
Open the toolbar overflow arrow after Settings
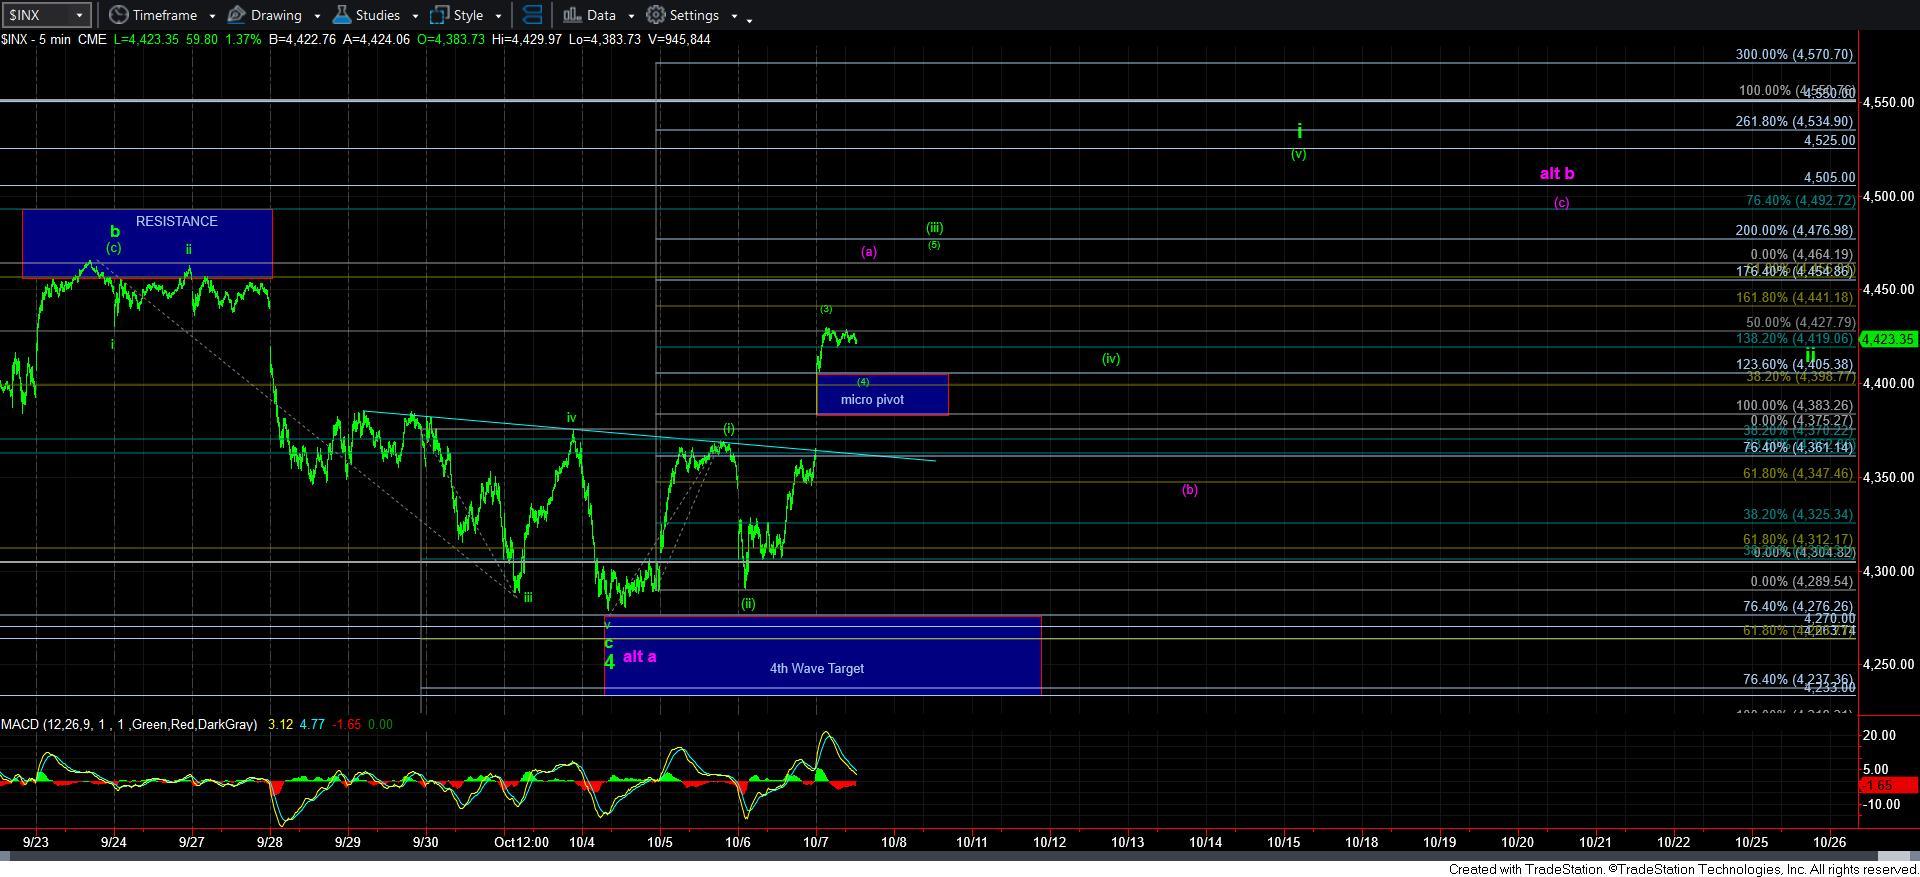coord(750,19)
